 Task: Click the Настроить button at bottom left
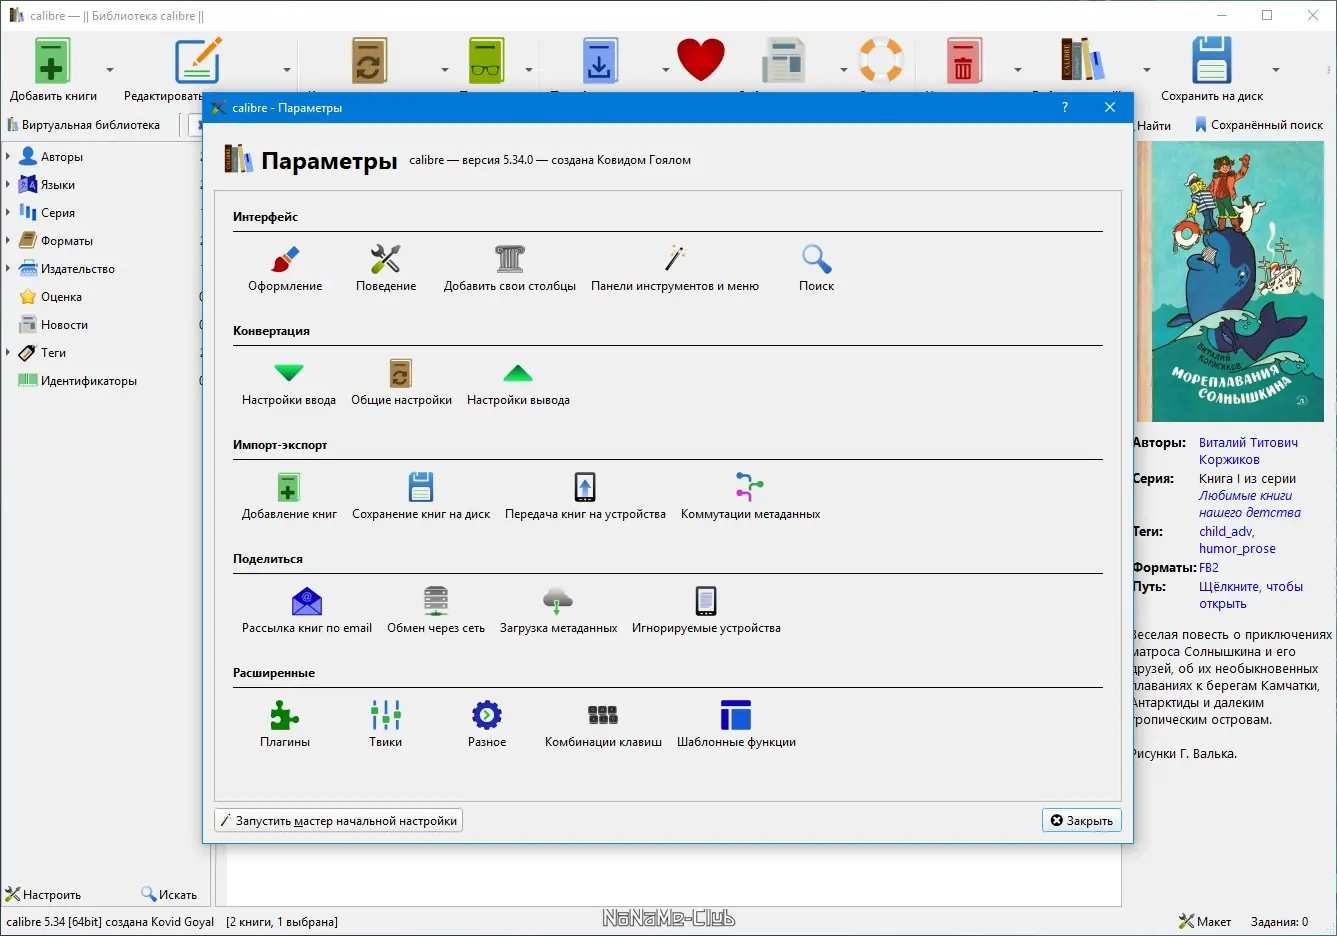click(43, 895)
